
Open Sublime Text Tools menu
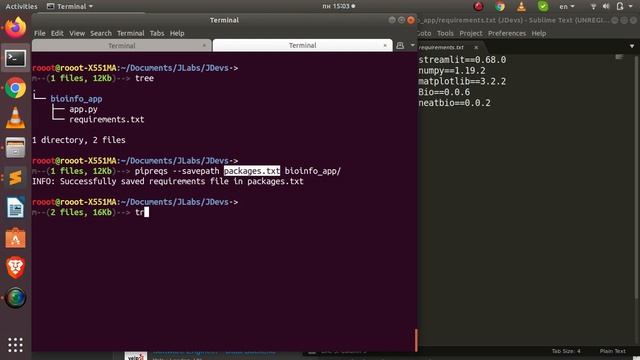click(x=445, y=33)
